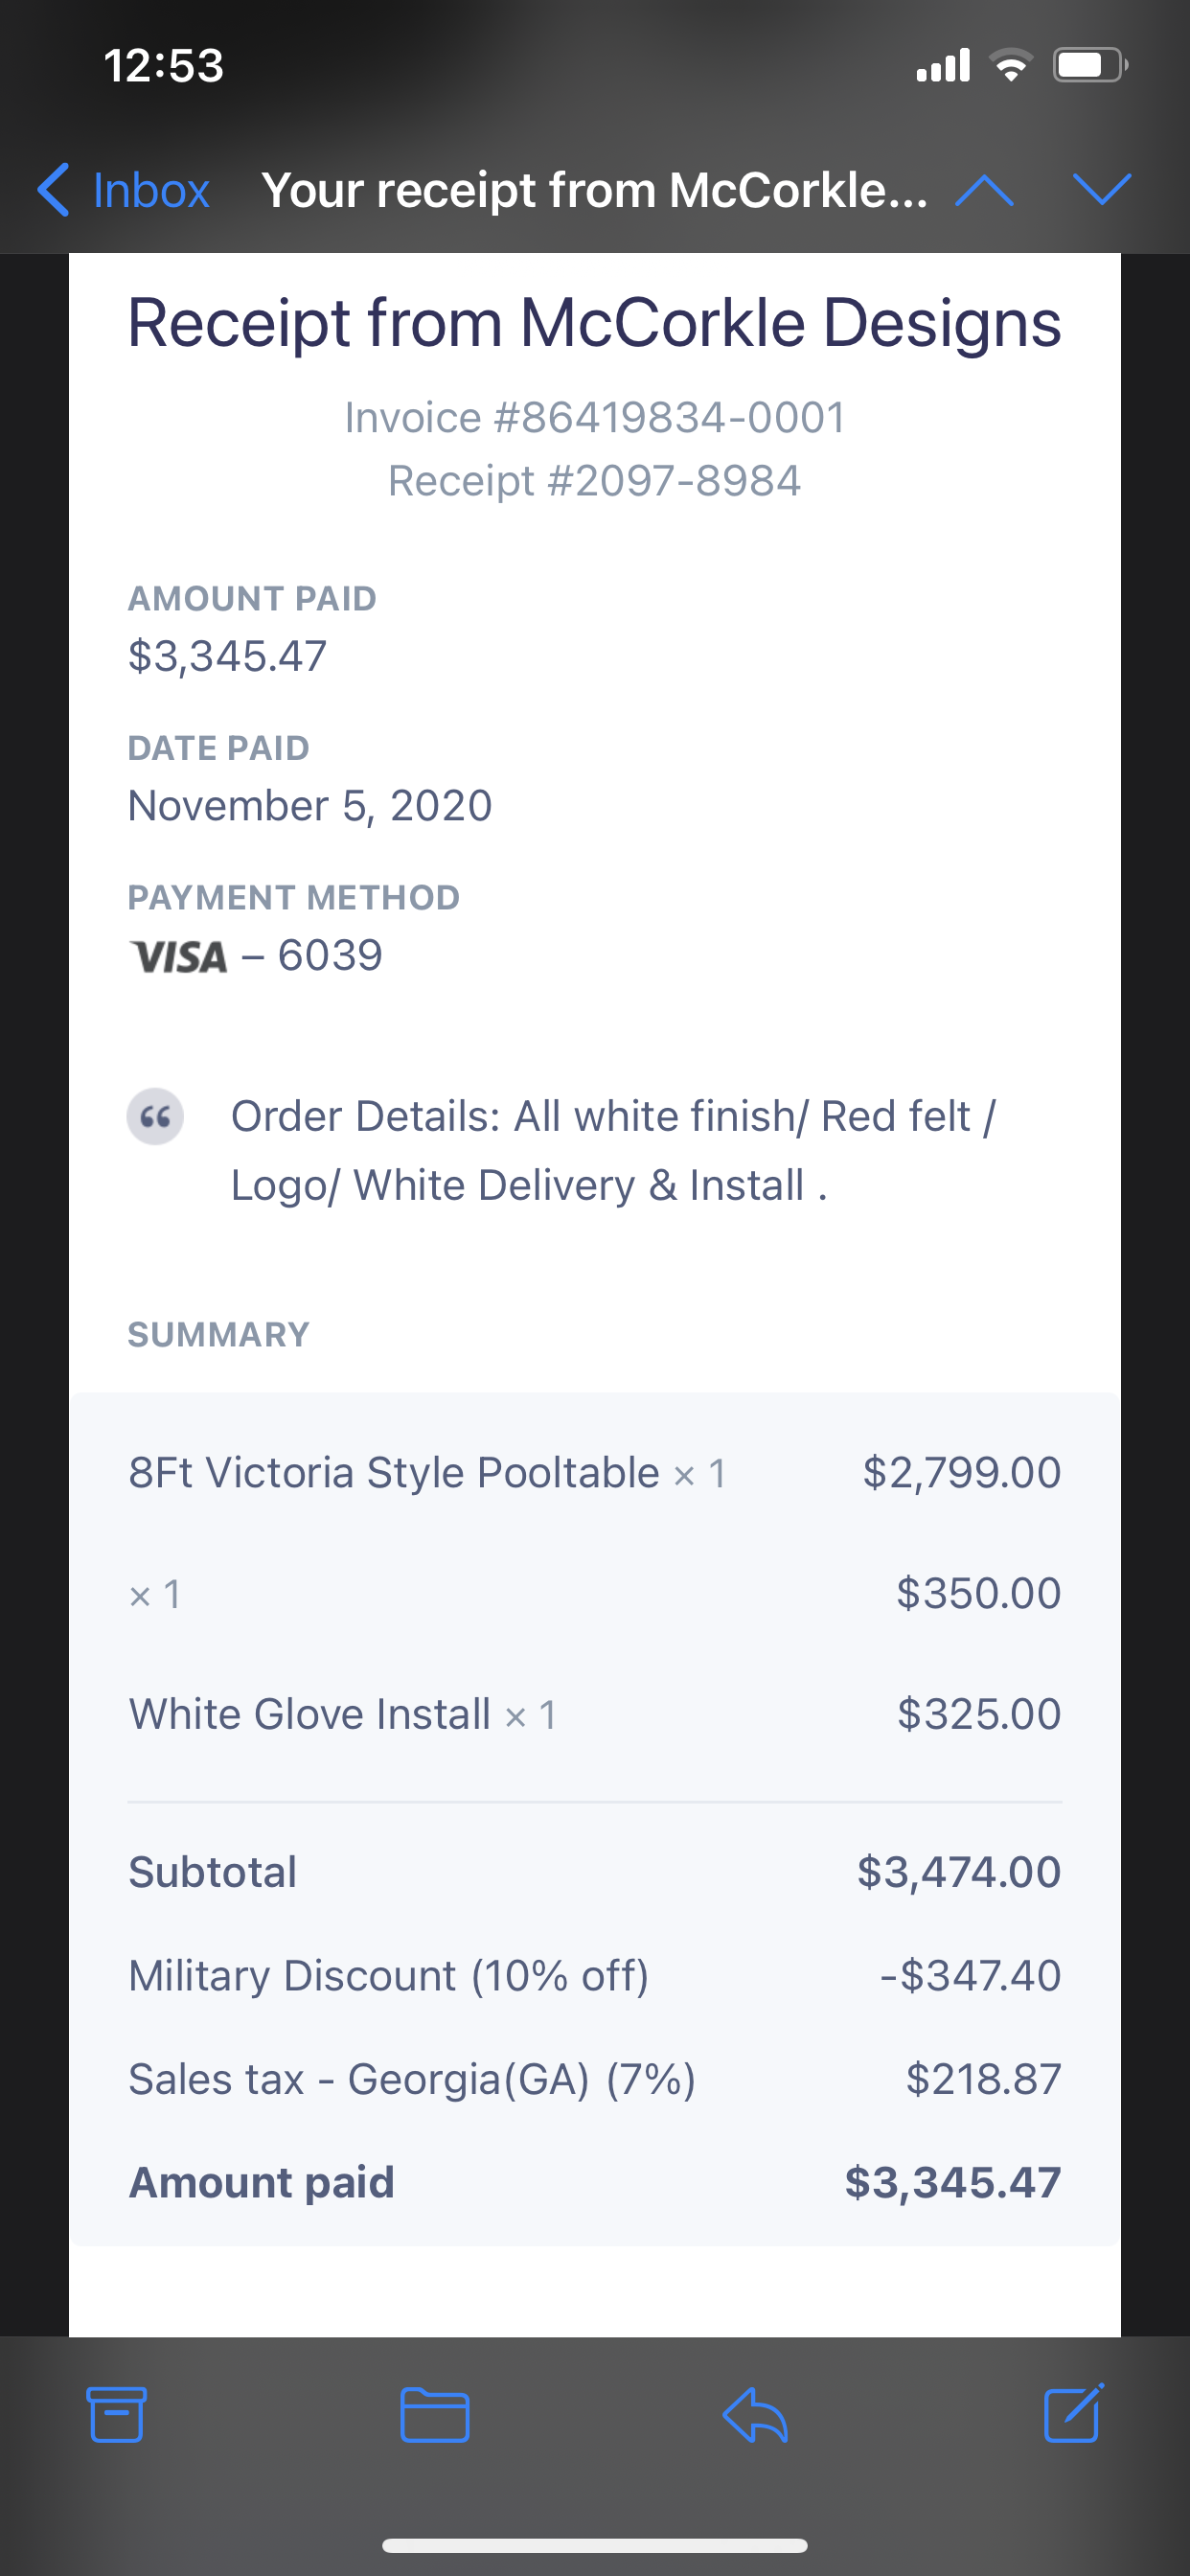Tap the White Glove Install line item
Viewport: 1190px width, 2576px height.
tap(595, 1714)
